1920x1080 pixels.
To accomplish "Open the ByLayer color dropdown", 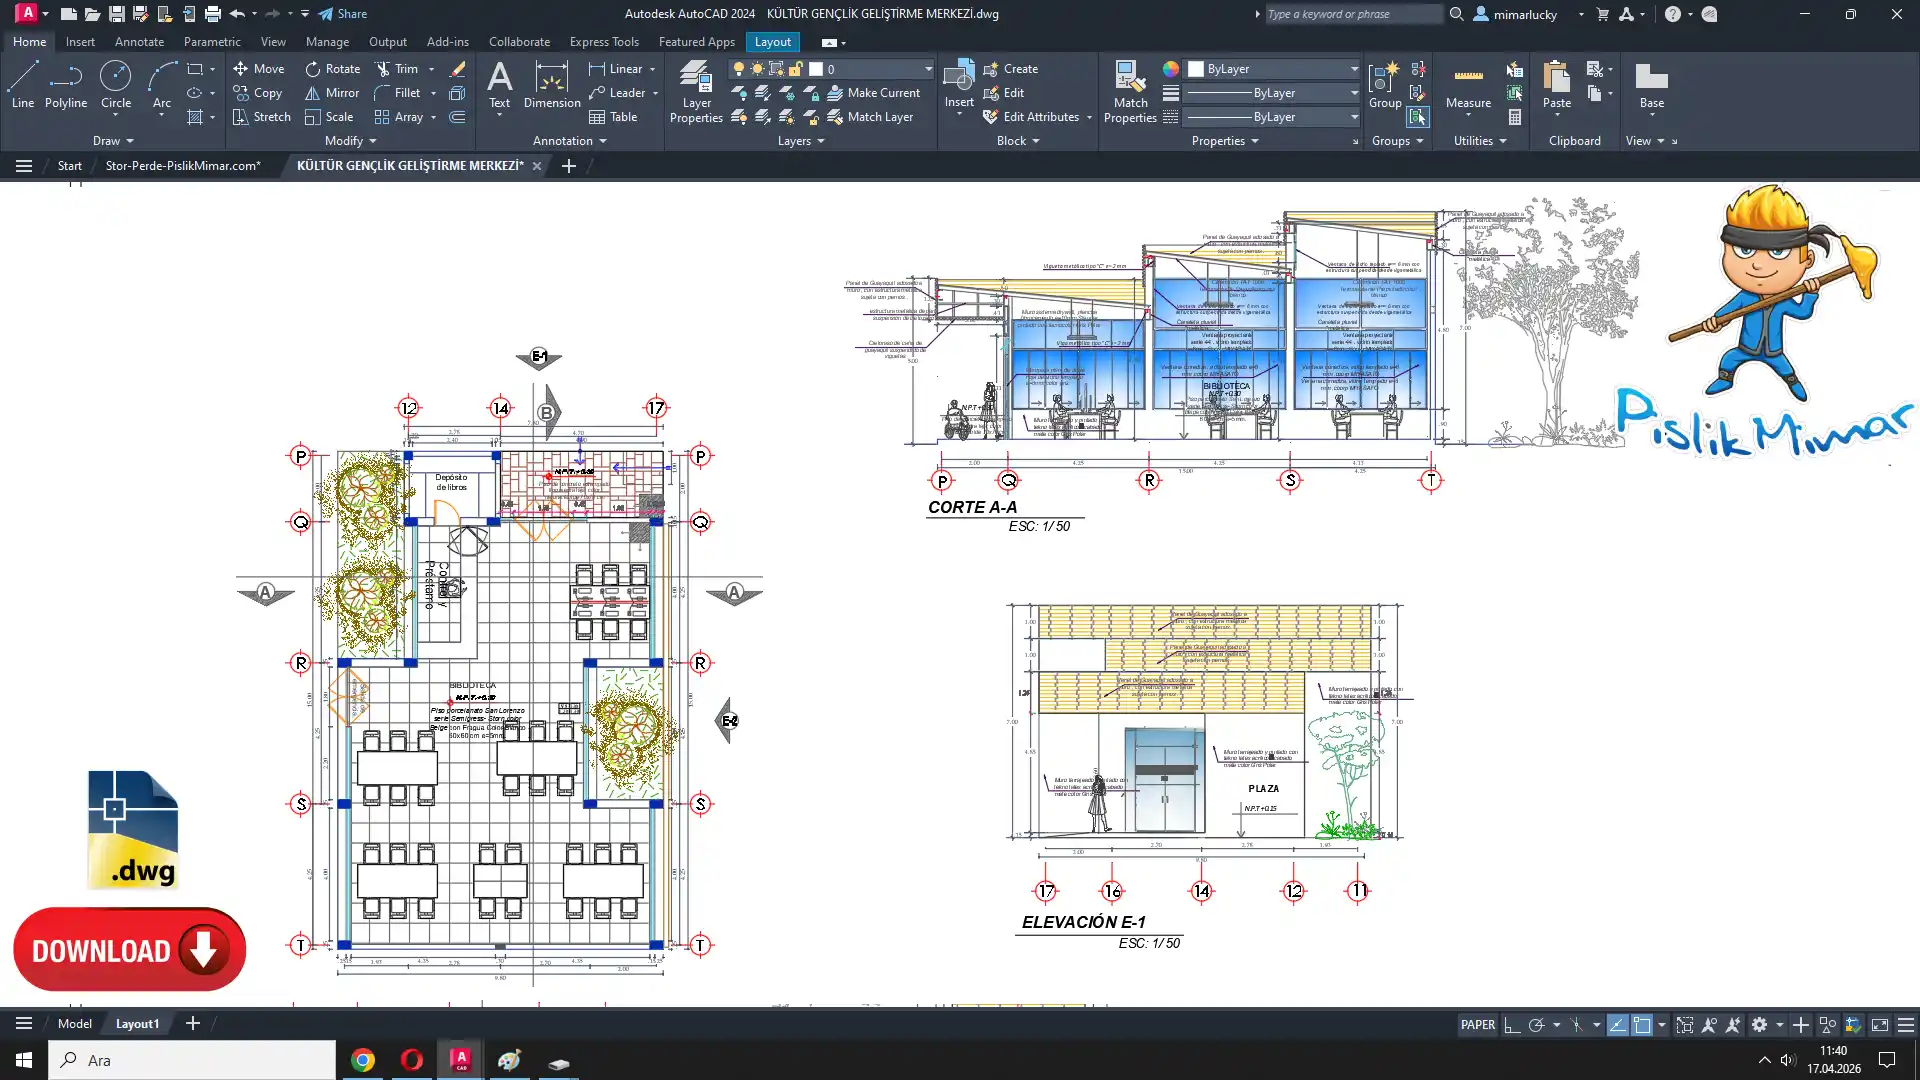I will click(1354, 69).
